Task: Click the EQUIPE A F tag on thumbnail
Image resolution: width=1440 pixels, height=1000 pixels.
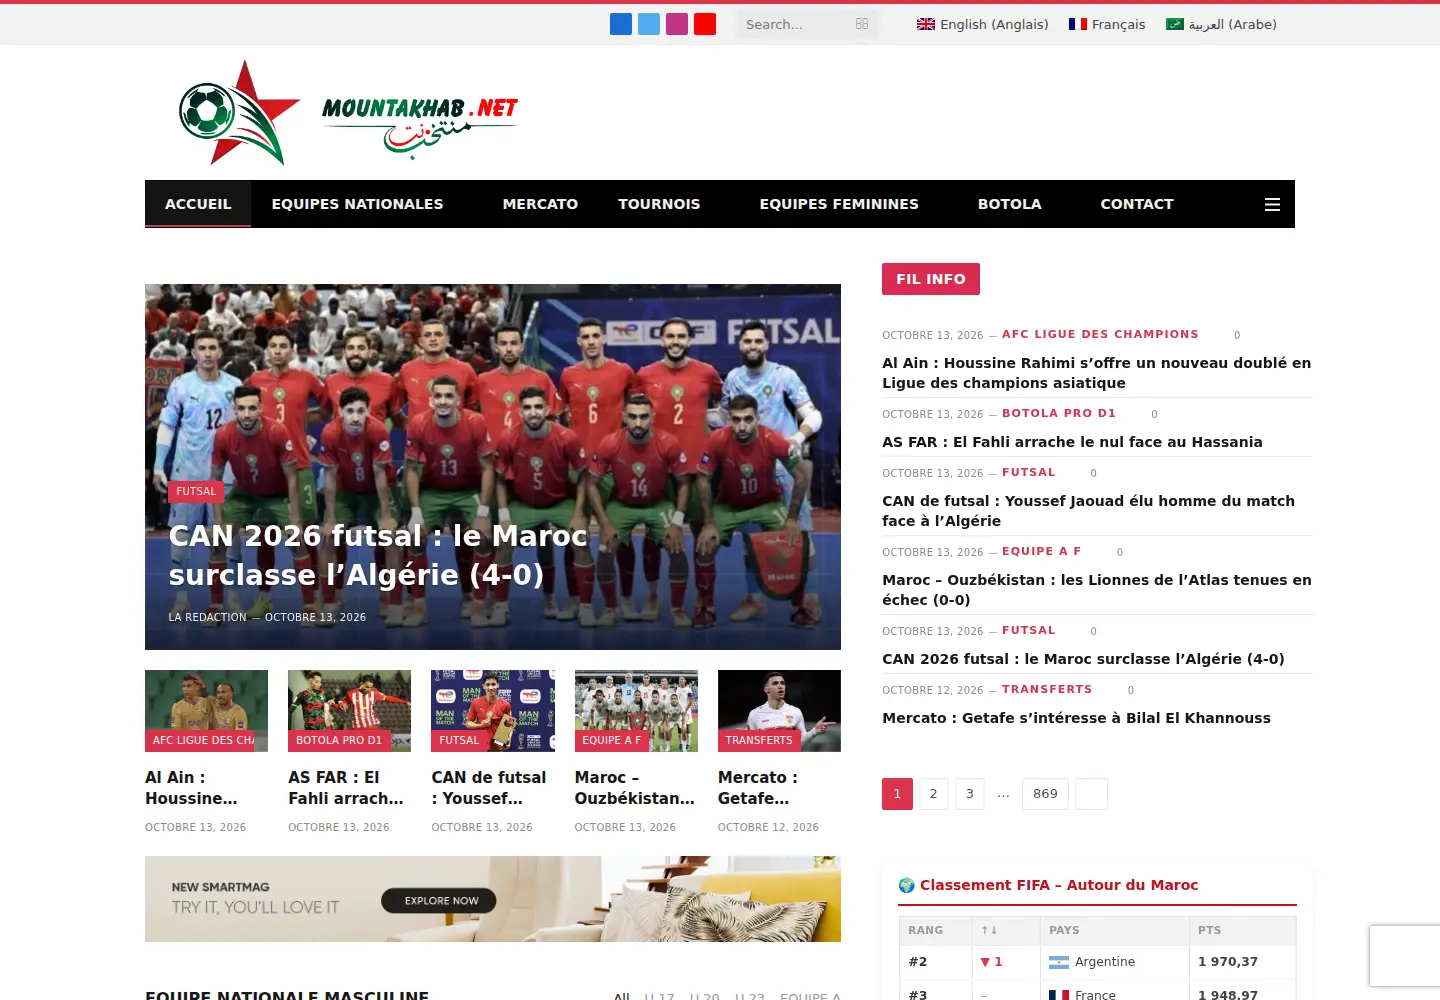Action: click(612, 740)
